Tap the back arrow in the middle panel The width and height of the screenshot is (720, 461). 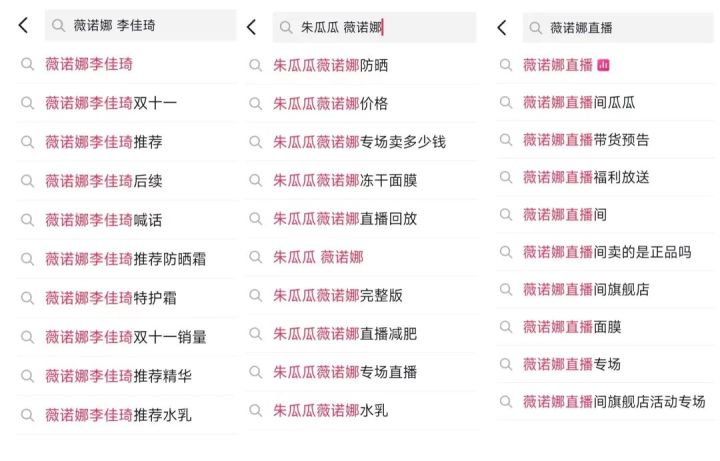251,27
